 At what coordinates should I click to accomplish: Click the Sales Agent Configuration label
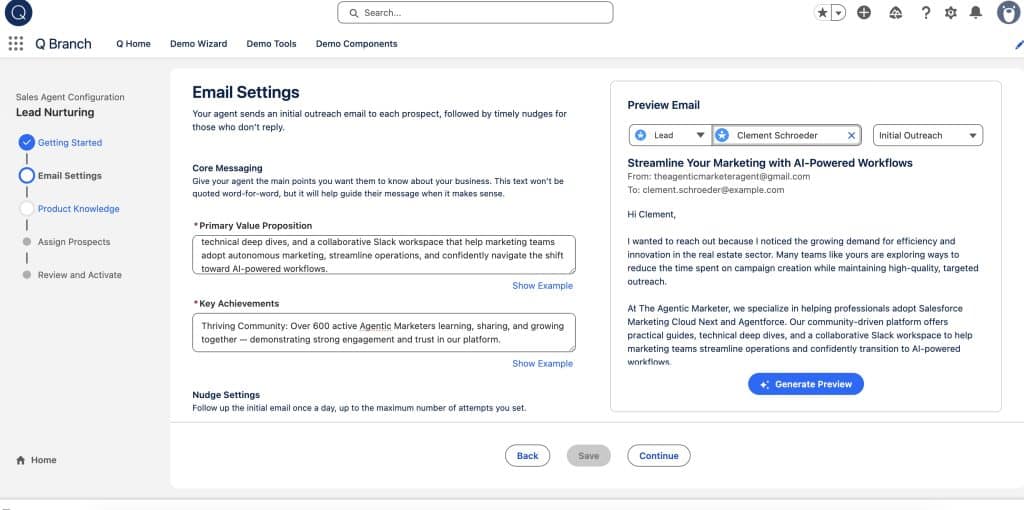70,97
